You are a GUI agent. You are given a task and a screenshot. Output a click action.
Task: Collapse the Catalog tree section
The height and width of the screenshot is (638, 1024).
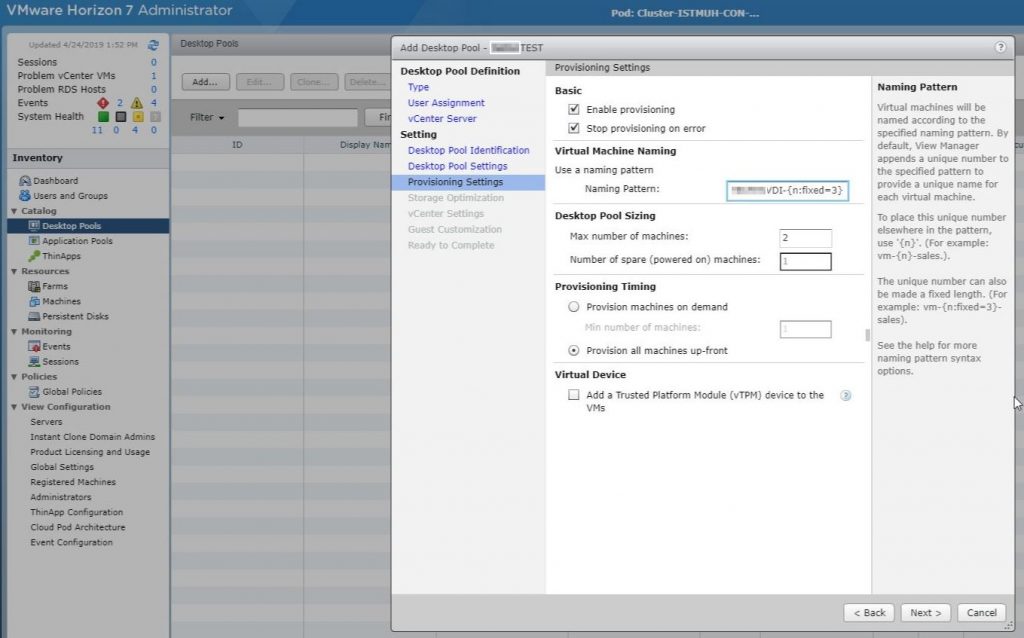click(14, 212)
